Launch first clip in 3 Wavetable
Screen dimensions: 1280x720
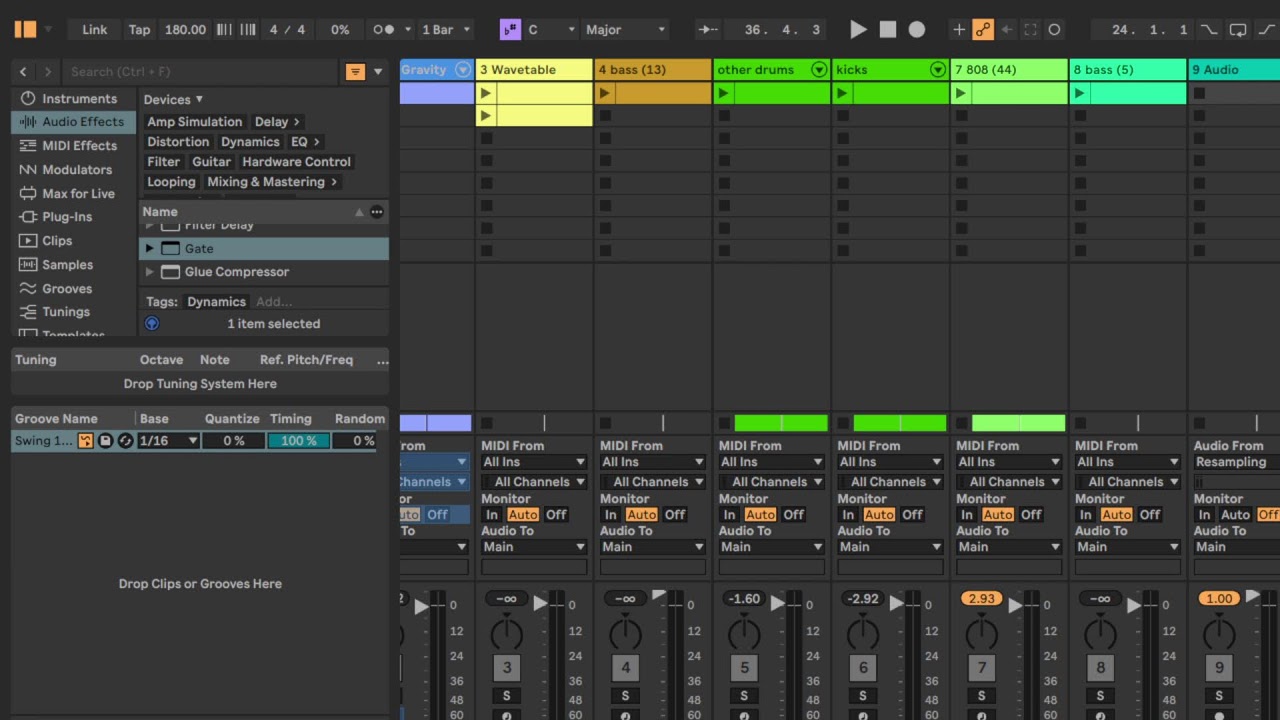click(x=486, y=93)
